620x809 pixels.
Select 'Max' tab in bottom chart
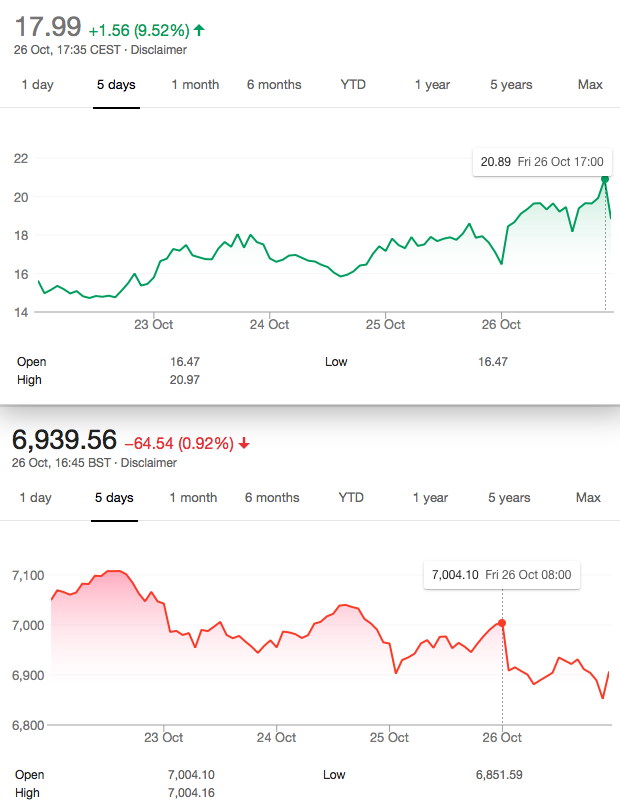pyautogui.click(x=588, y=498)
